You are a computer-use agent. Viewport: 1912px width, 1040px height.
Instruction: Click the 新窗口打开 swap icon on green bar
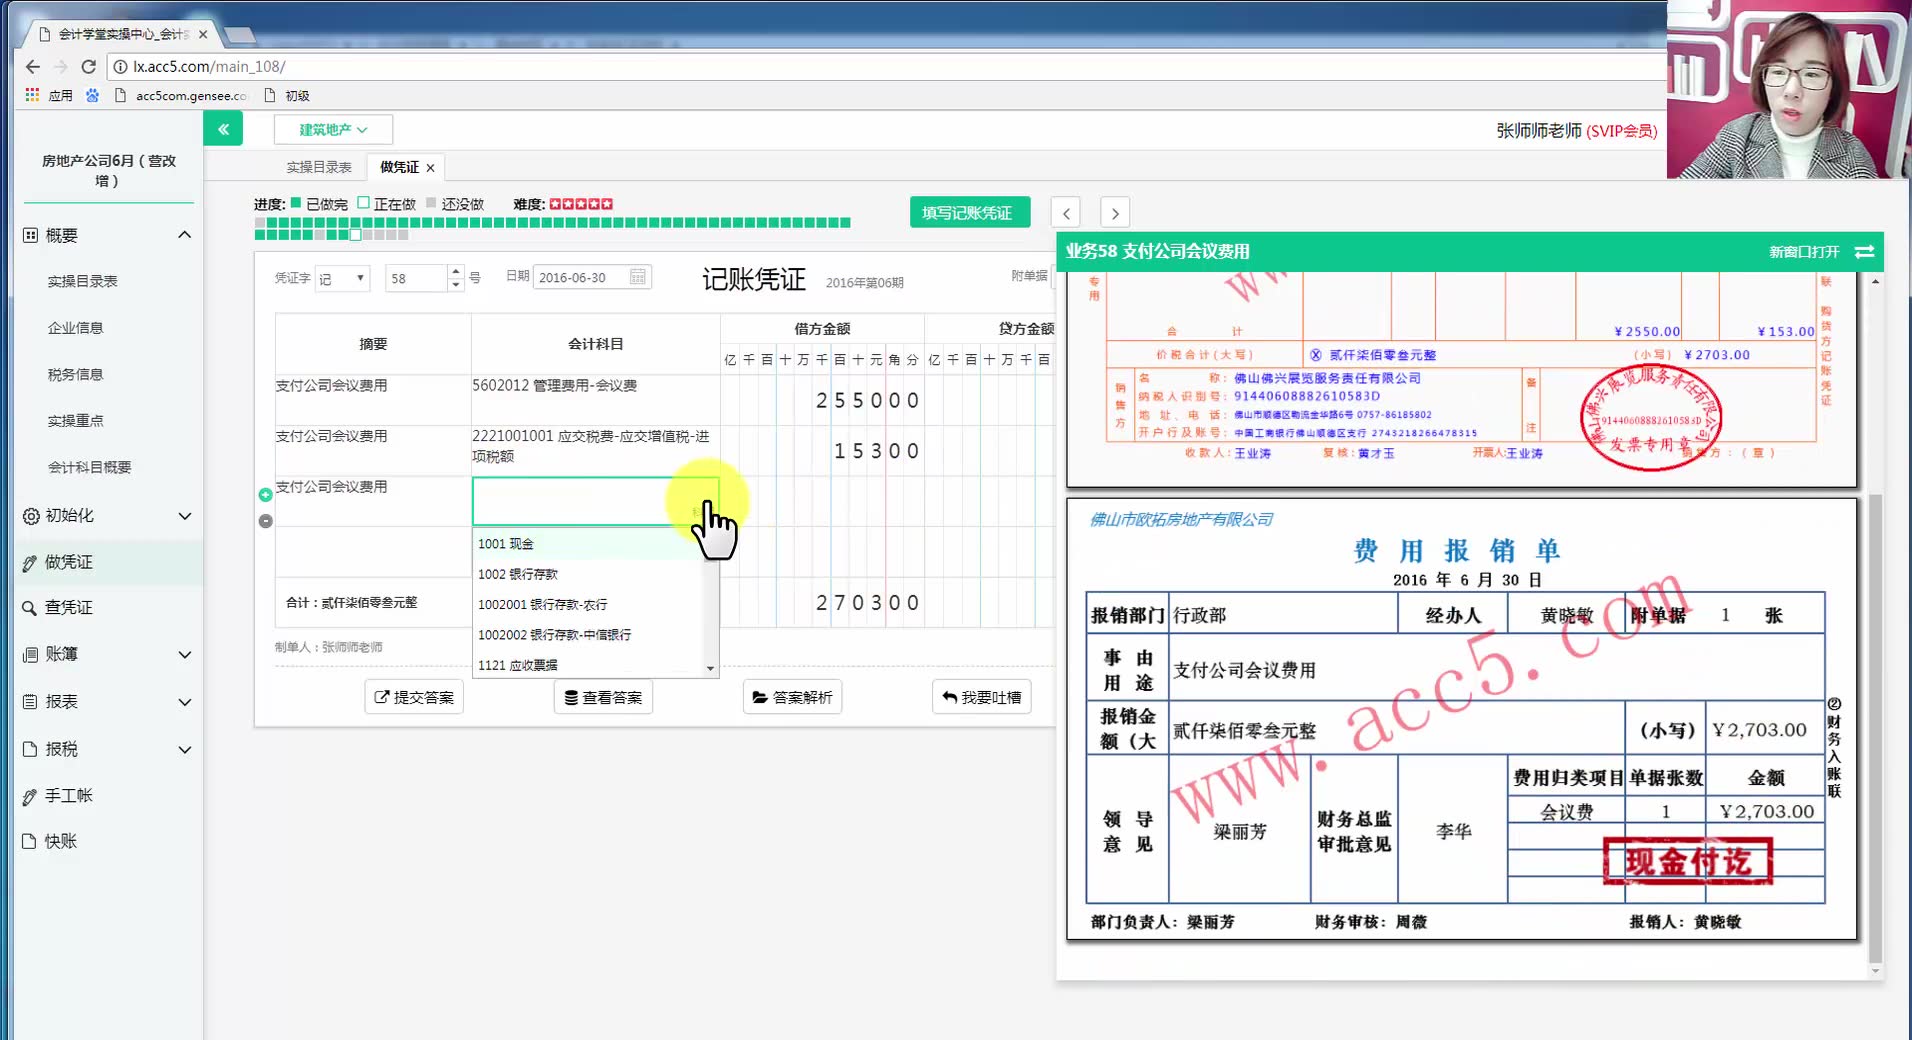tap(1863, 252)
